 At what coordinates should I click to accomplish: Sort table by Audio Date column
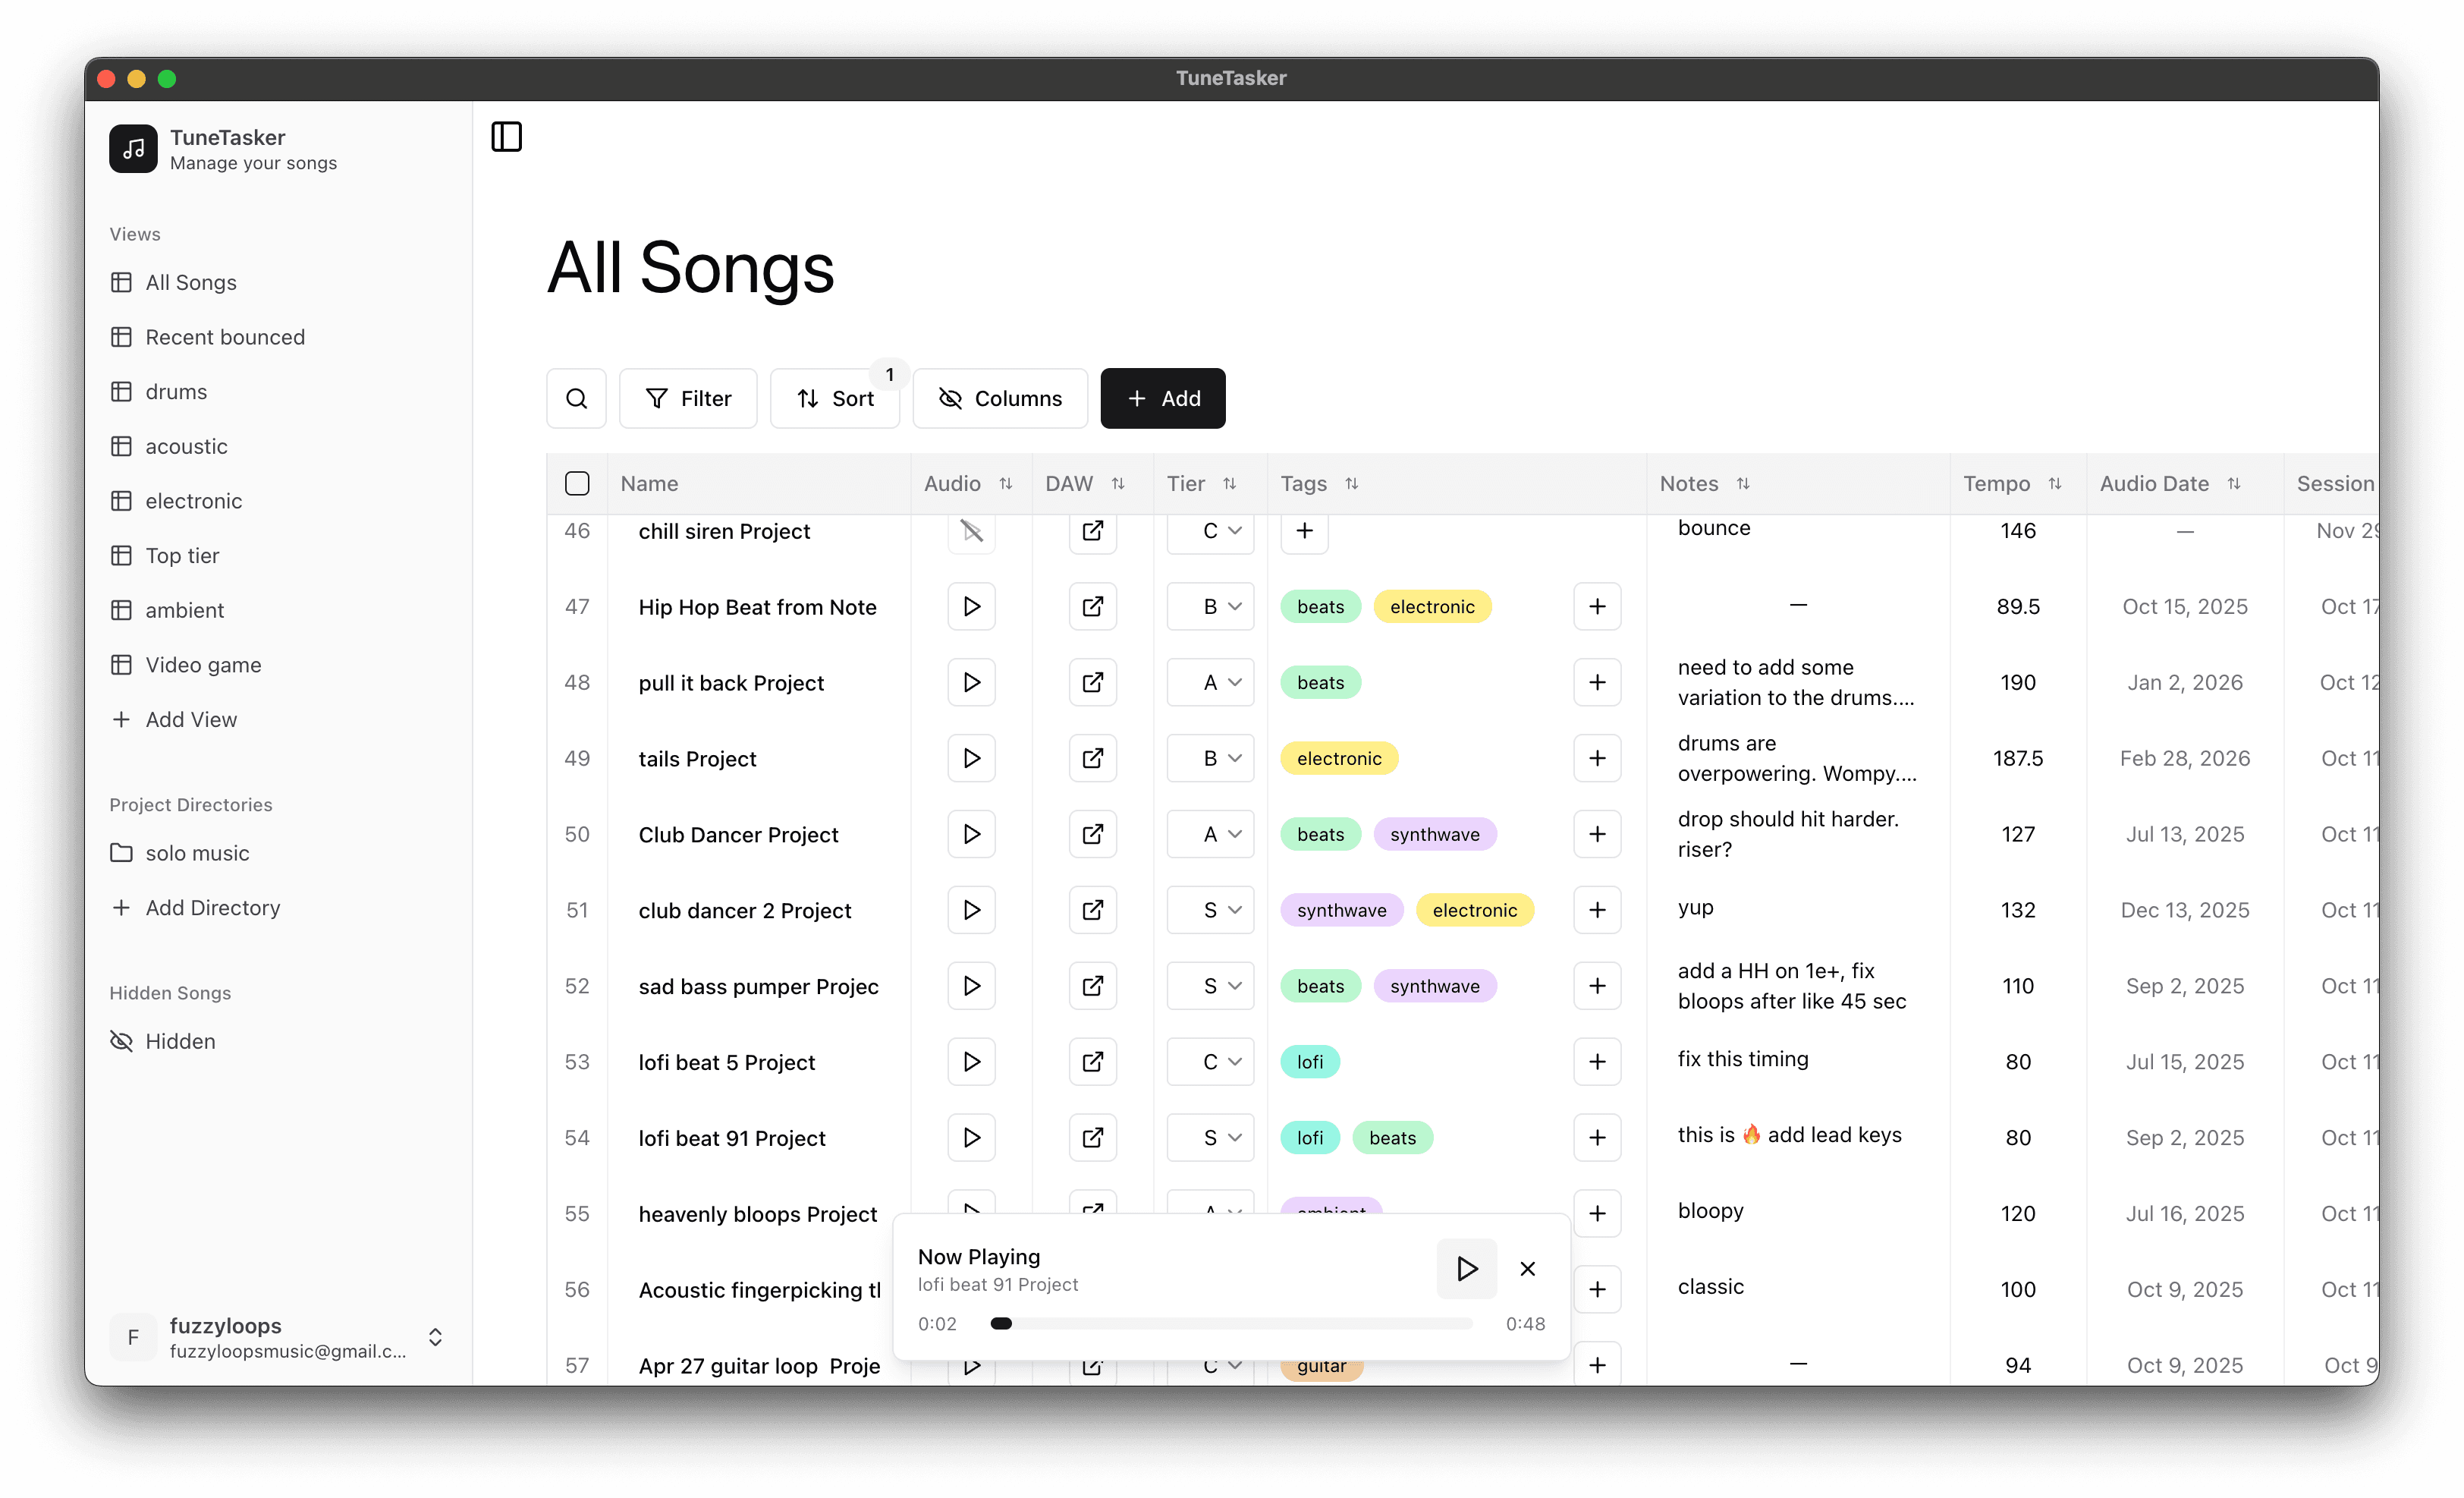[2234, 484]
